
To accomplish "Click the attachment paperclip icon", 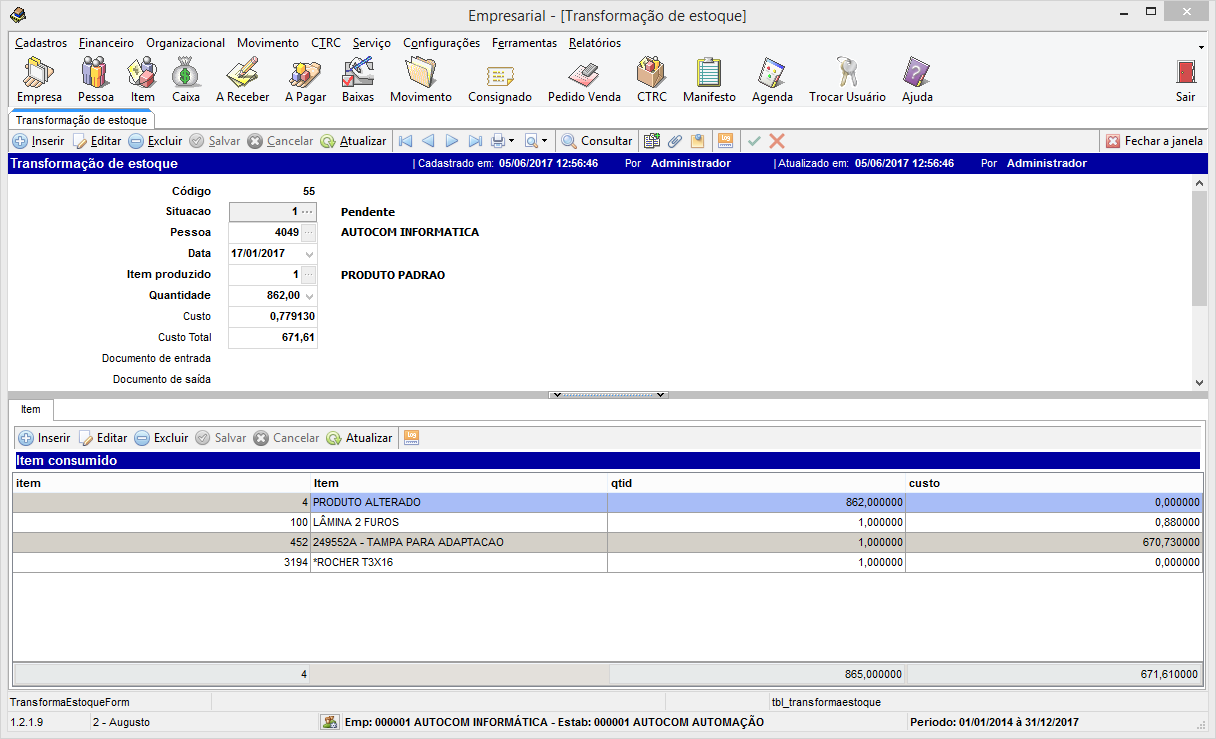I will [x=675, y=141].
